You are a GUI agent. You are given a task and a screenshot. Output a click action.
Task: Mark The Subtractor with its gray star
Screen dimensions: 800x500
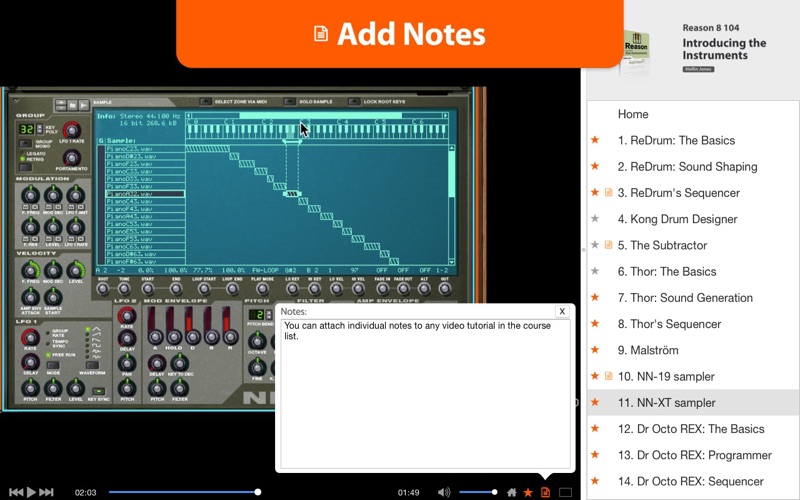tap(595, 245)
